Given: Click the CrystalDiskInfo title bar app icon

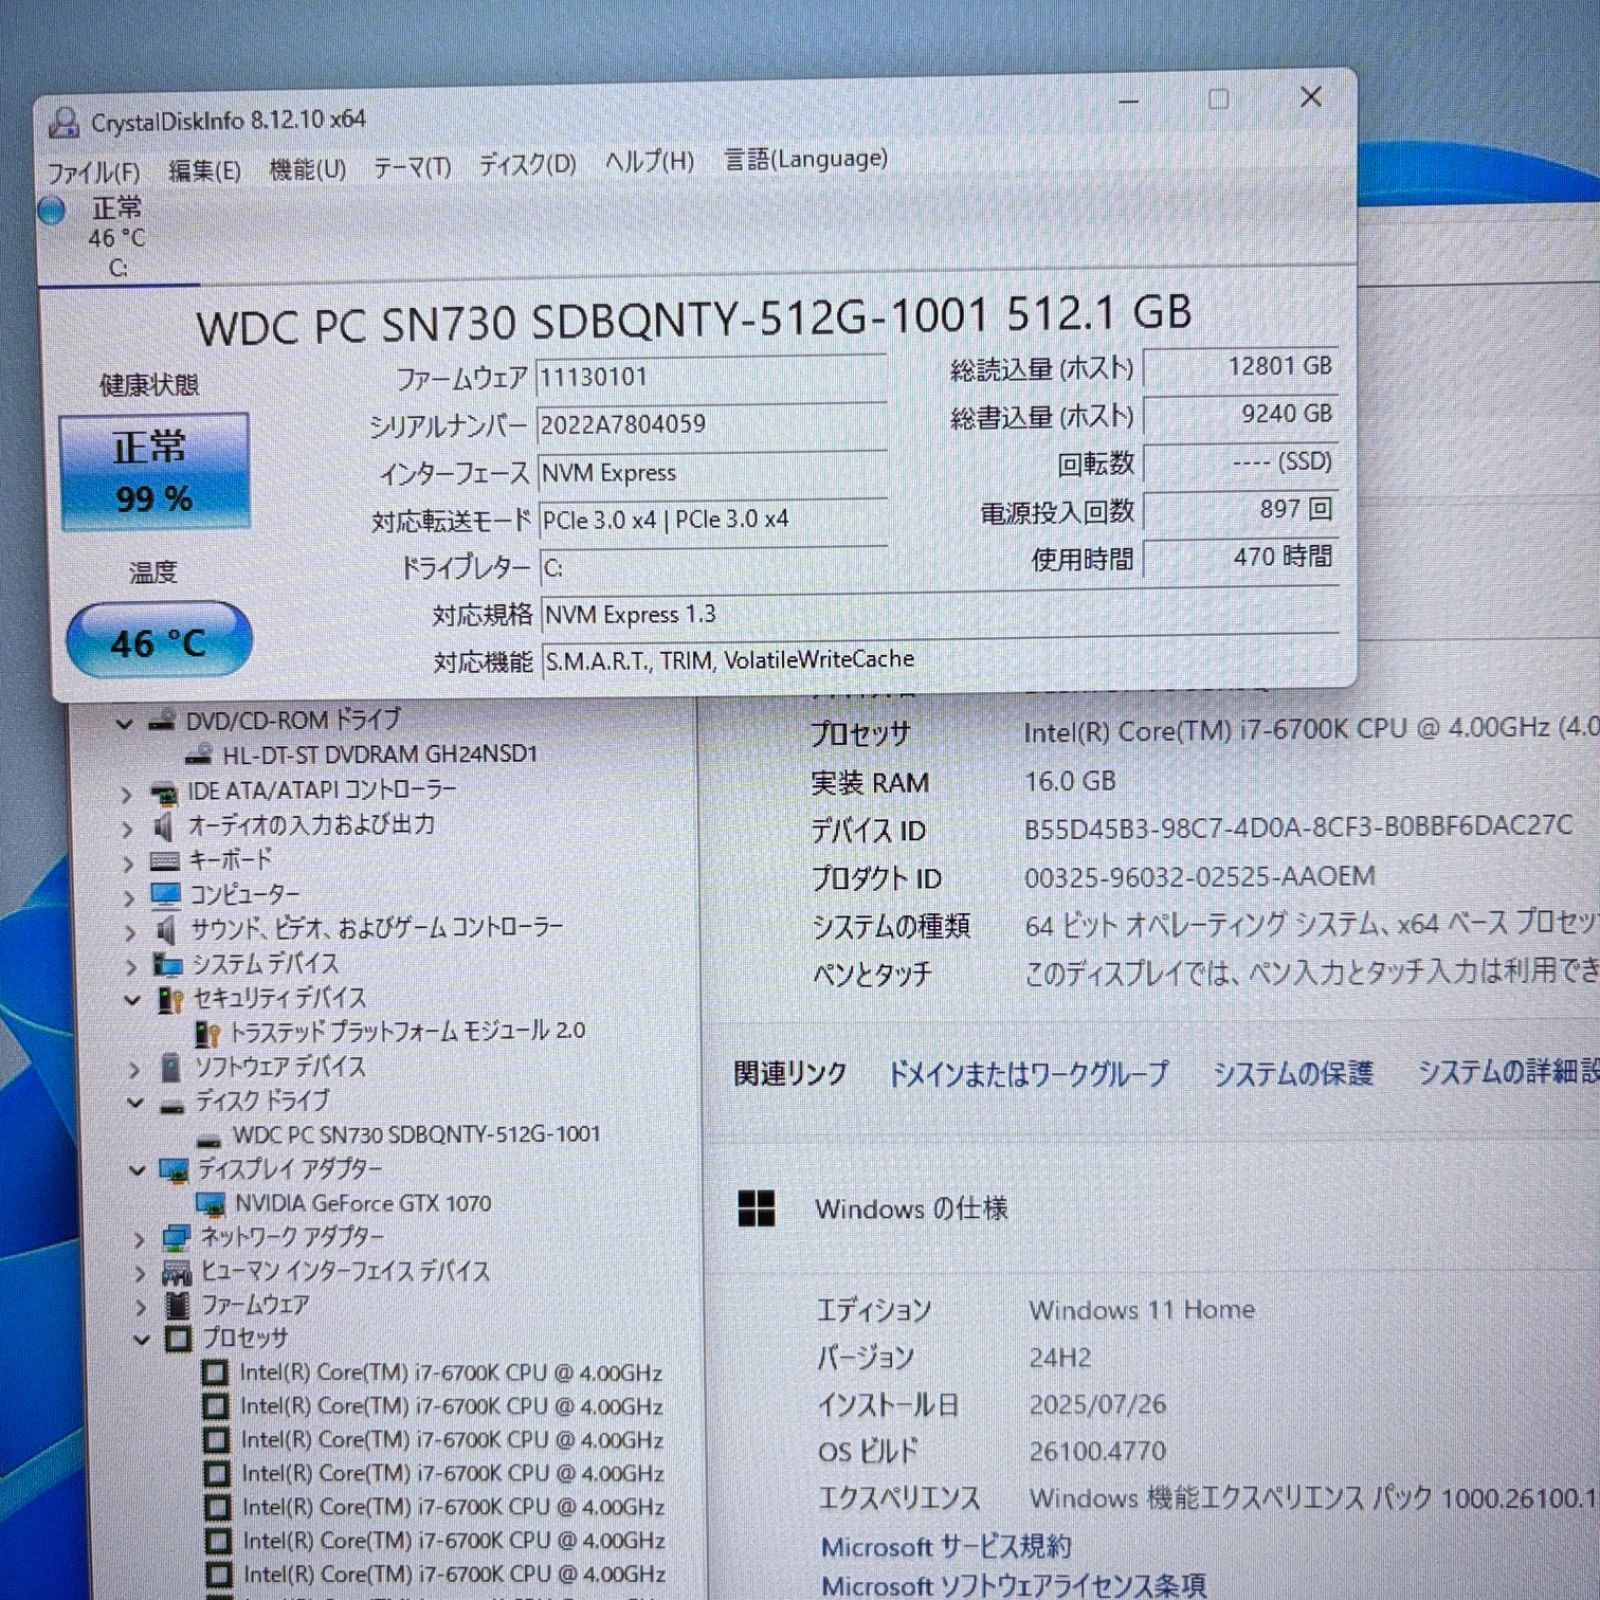Looking at the screenshot, I should pyautogui.click(x=64, y=123).
